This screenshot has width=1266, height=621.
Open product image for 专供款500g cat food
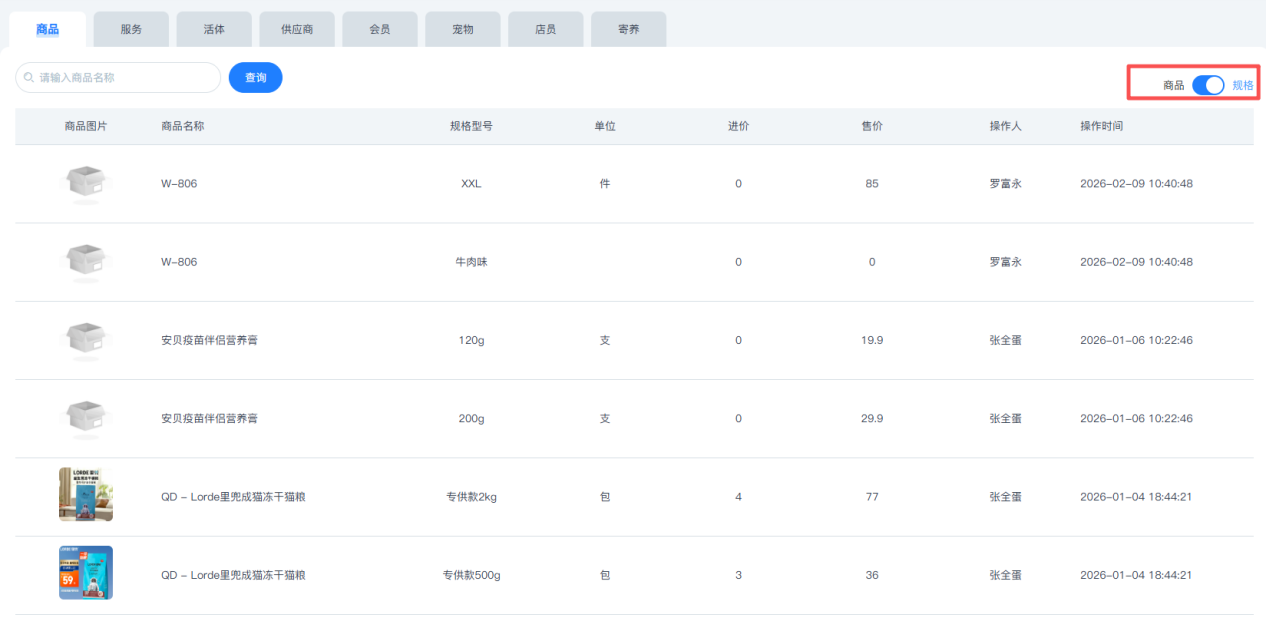click(x=86, y=573)
